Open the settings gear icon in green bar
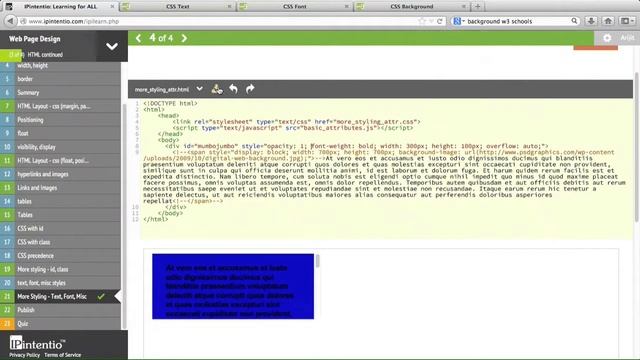The width and height of the screenshot is (640, 360). tap(607, 38)
